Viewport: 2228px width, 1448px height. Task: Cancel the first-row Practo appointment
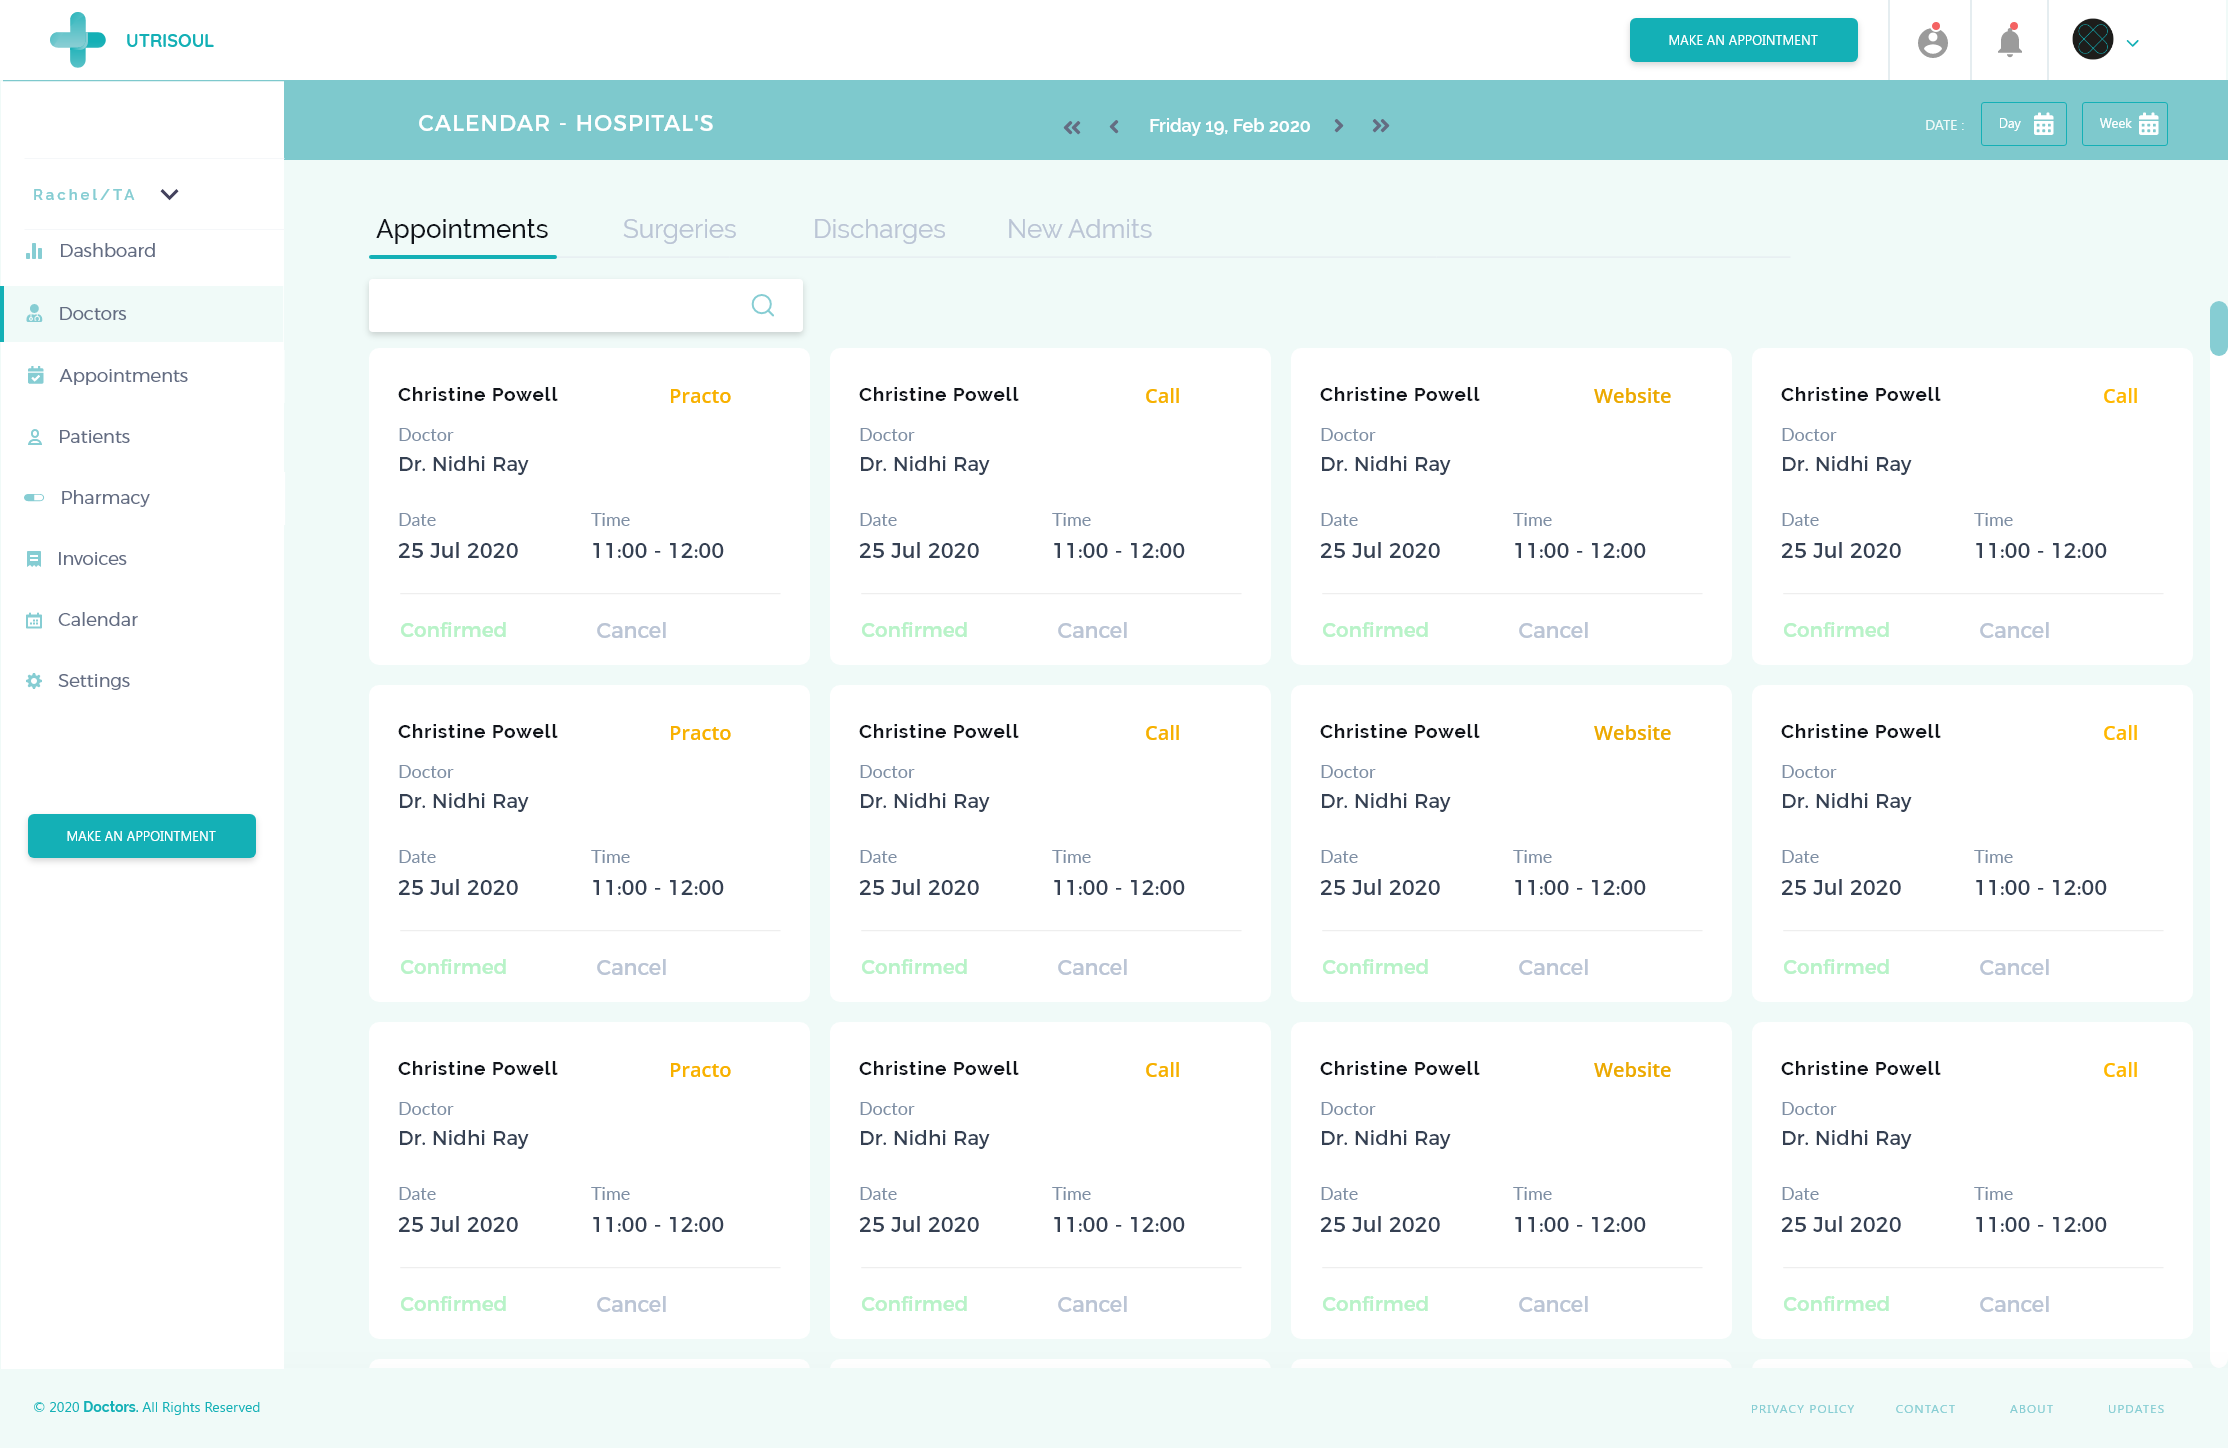631,630
